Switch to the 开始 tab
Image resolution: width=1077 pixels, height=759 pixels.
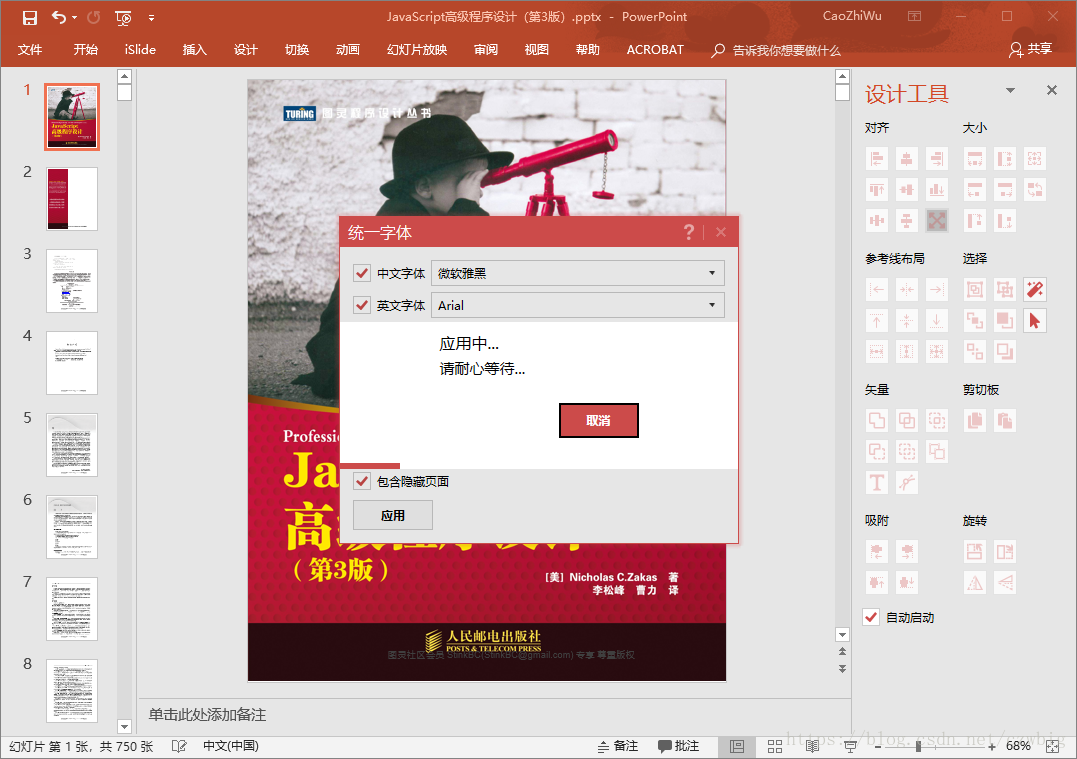point(86,49)
